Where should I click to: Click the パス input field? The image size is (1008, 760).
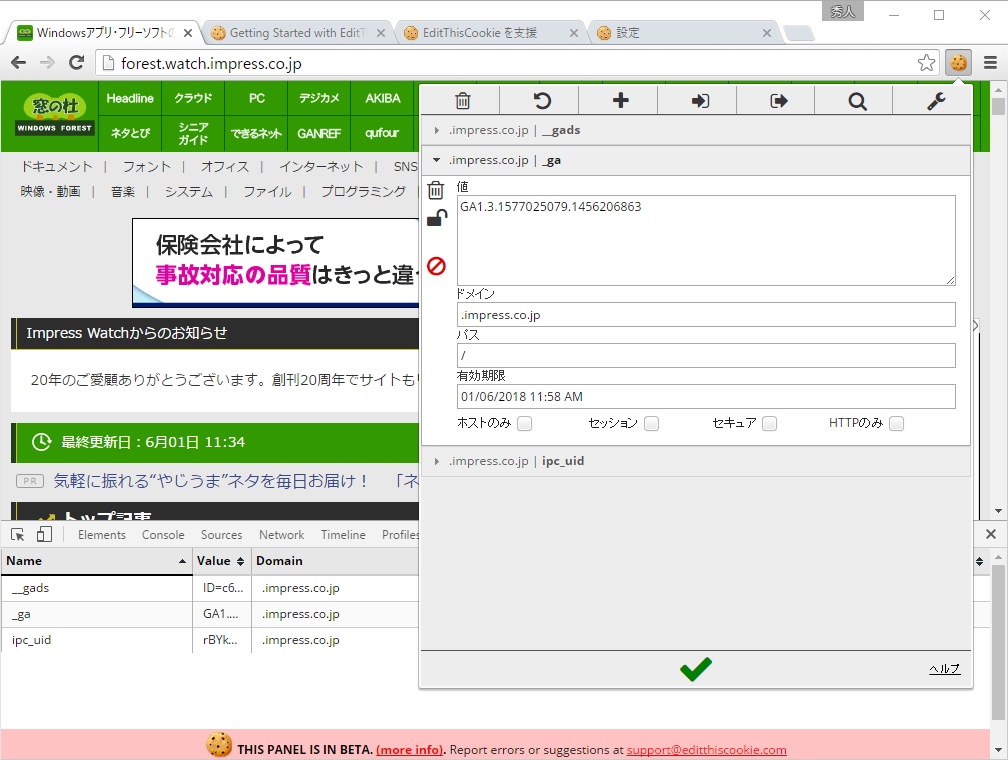click(706, 356)
